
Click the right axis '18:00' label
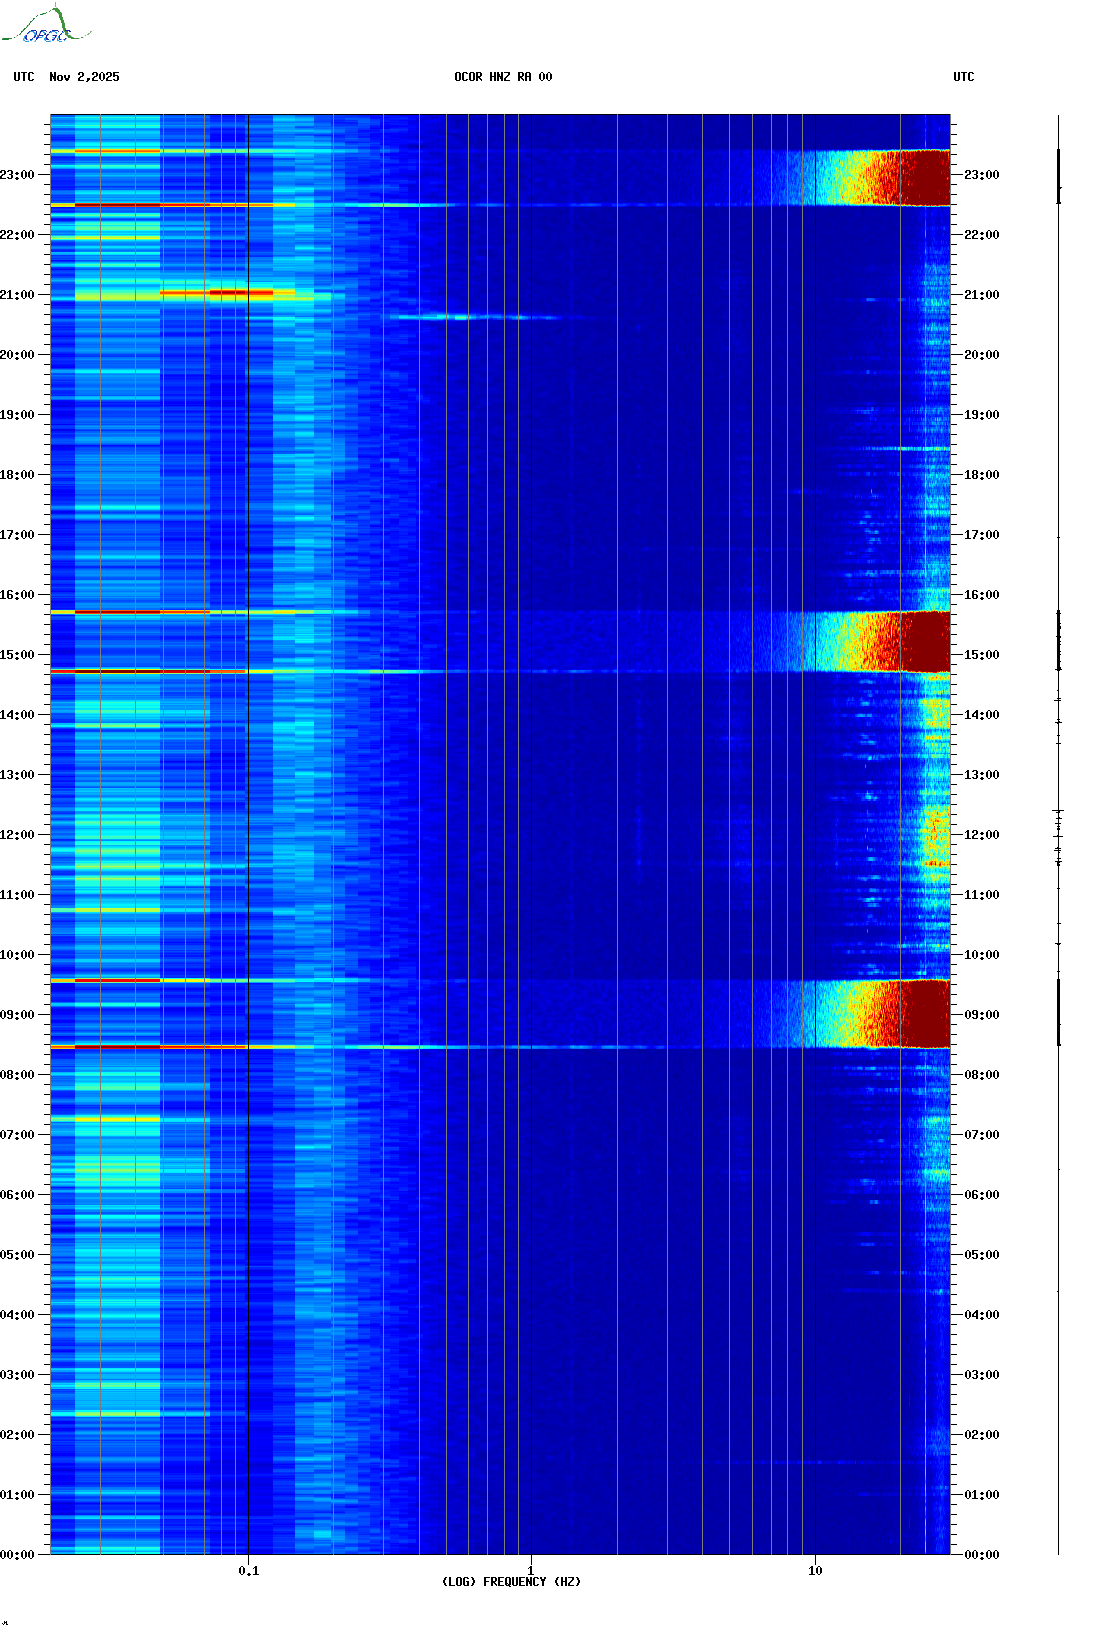982,475
